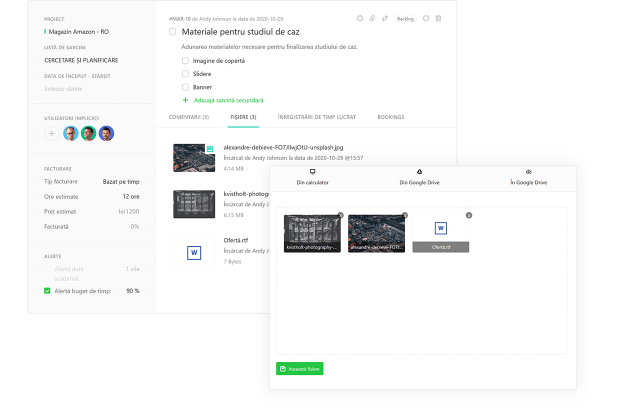
Task: Click the recurring task circular icon
Action: (x=426, y=19)
